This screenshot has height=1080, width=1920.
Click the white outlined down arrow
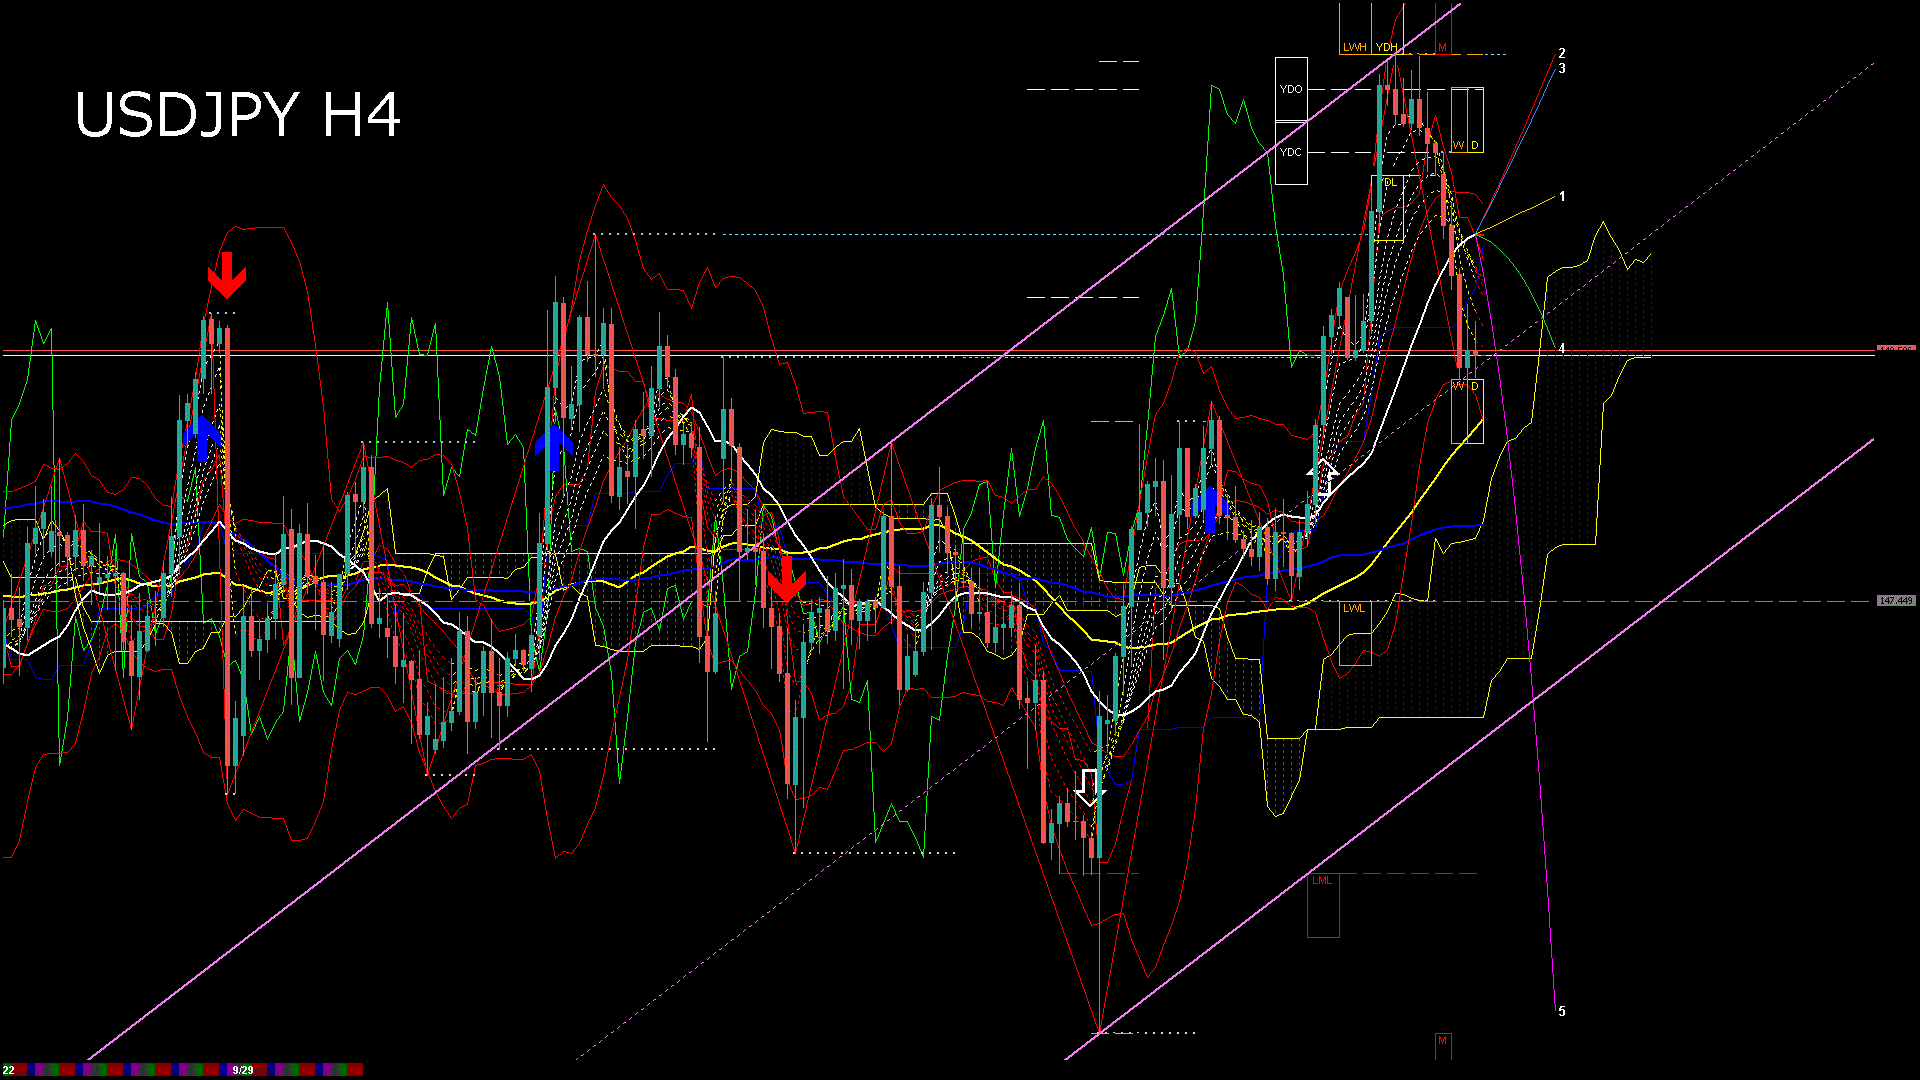tap(1088, 788)
